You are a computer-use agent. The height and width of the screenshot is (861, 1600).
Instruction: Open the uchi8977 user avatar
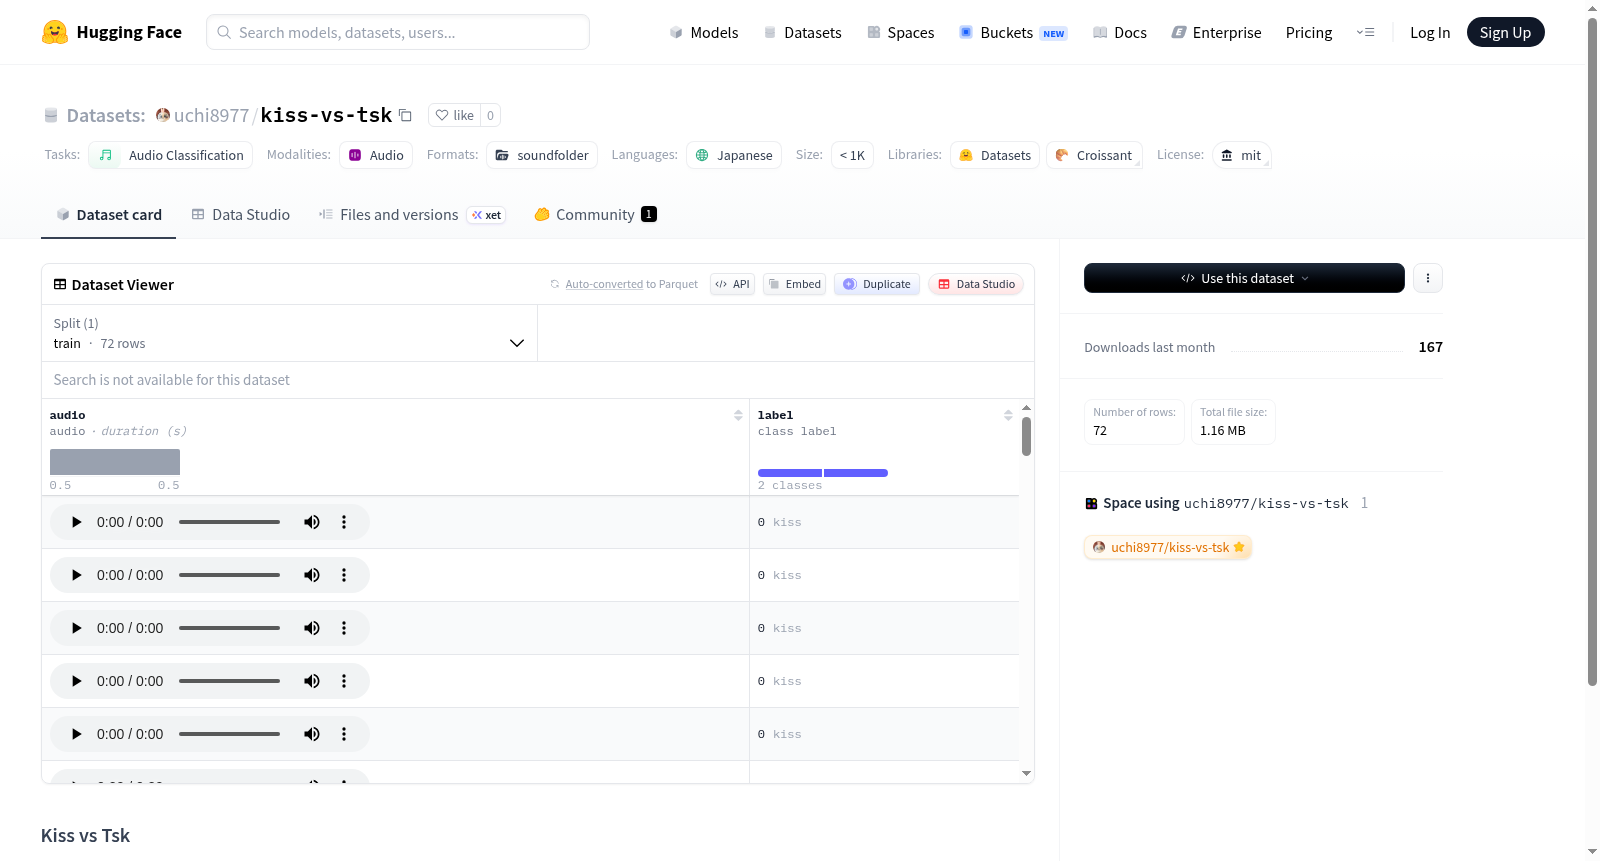[163, 115]
